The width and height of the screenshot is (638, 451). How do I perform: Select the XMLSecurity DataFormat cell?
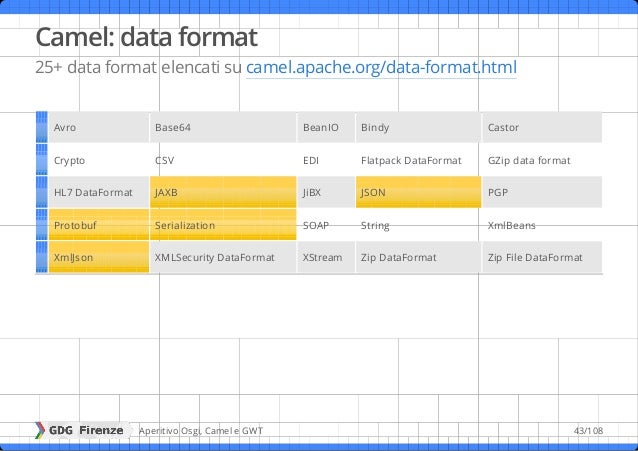pyautogui.click(x=223, y=257)
